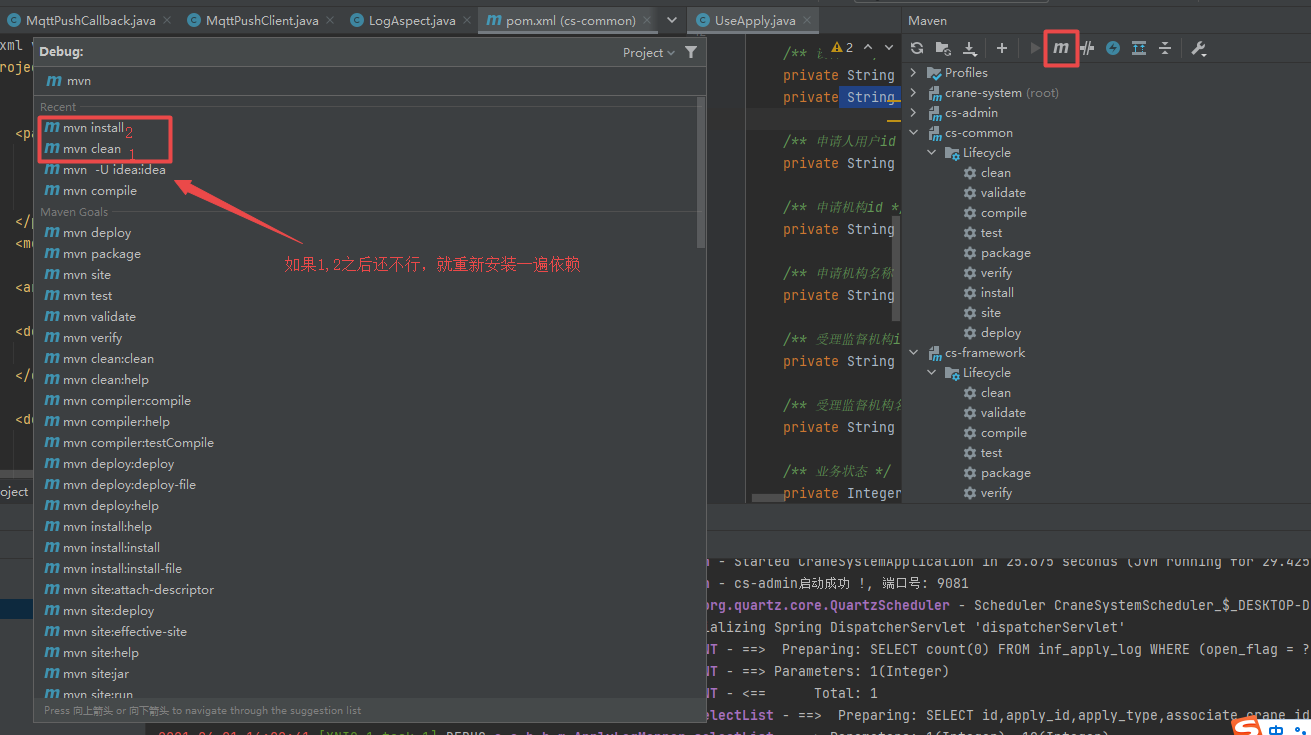Toggle Offline Mode in Maven toolbar
1311x735 pixels.
(x=1113, y=47)
